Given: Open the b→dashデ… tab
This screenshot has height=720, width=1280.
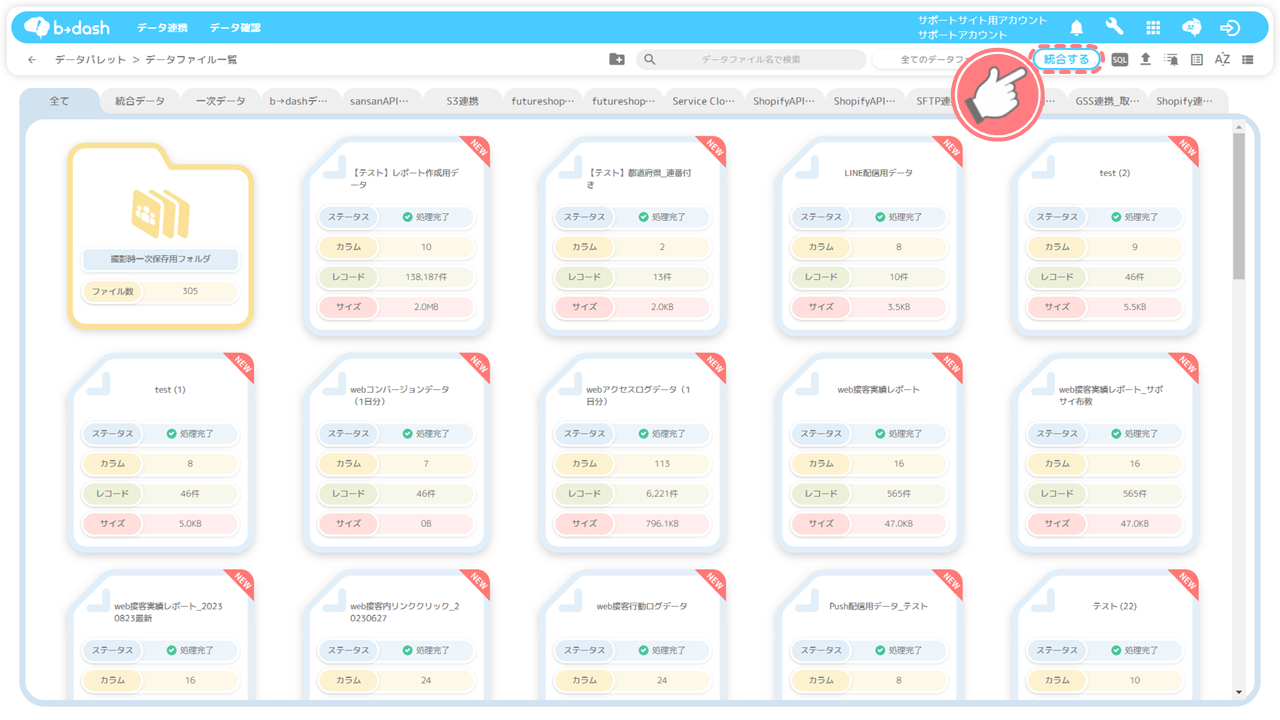Looking at the screenshot, I should point(299,101).
